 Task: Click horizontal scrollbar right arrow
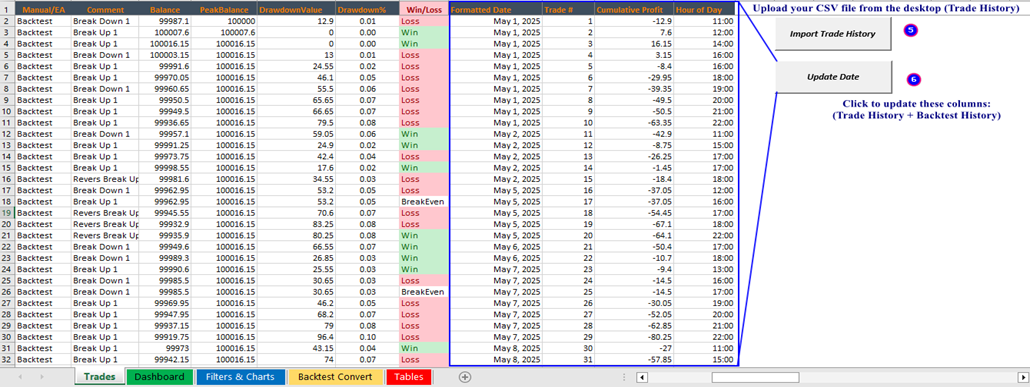click(1021, 377)
